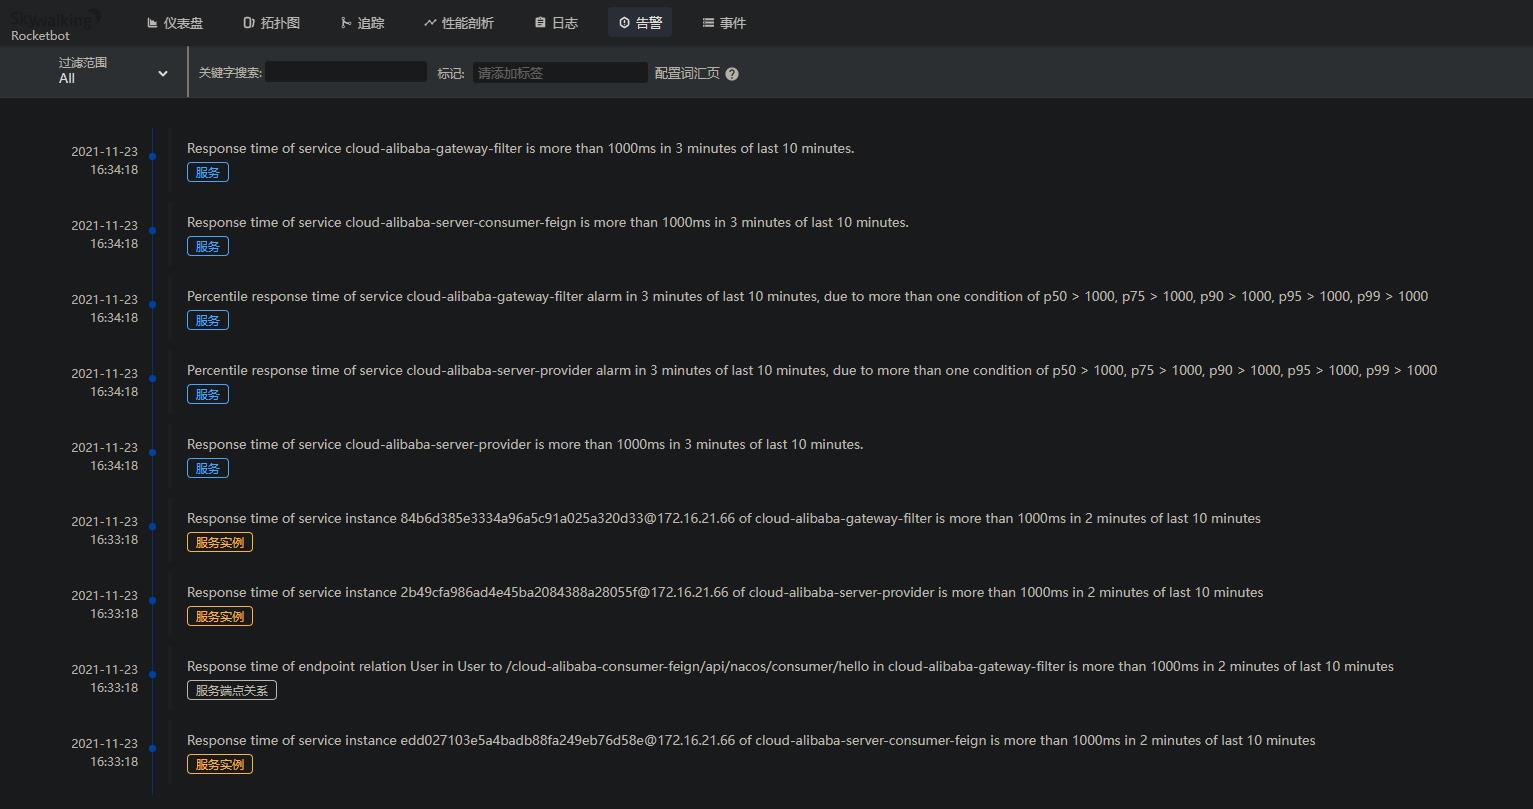The width and height of the screenshot is (1533, 809).
Task: Switch to the 拓扑图 topology tab
Action: point(272,23)
